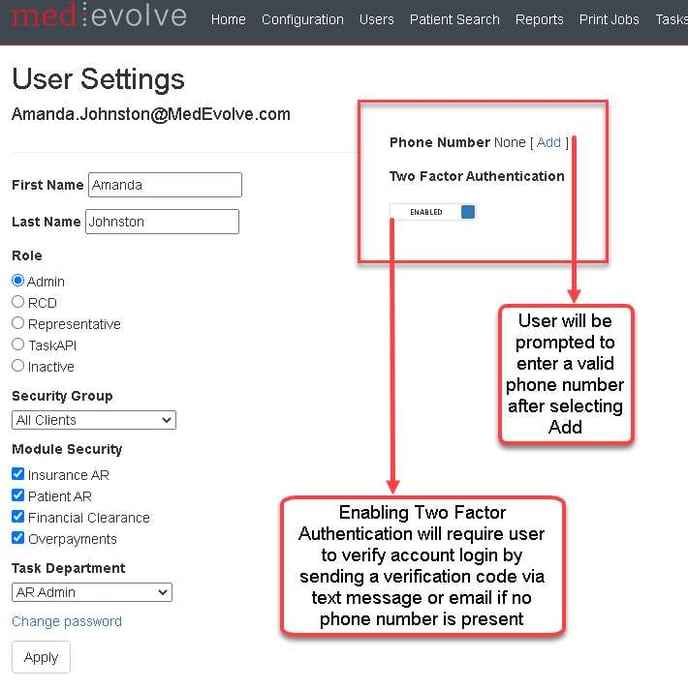Image resolution: width=688 pixels, height=689 pixels.
Task: Open the Reports menu
Action: tap(539, 20)
